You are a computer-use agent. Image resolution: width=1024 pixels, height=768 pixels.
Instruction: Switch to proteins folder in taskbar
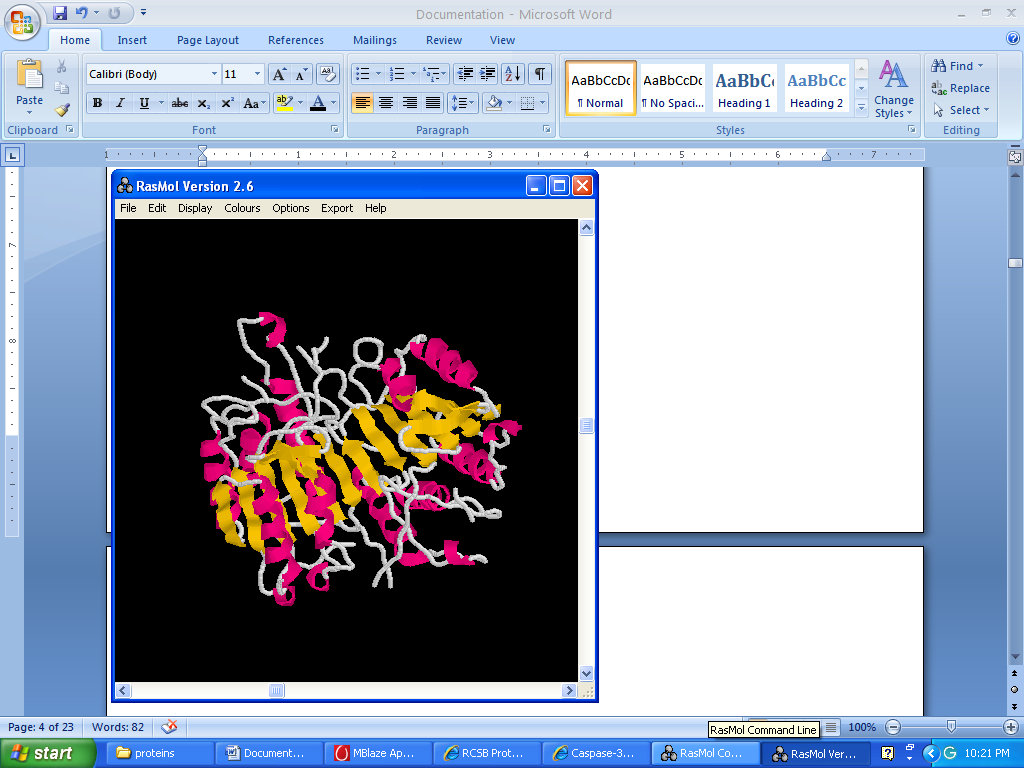click(155, 753)
